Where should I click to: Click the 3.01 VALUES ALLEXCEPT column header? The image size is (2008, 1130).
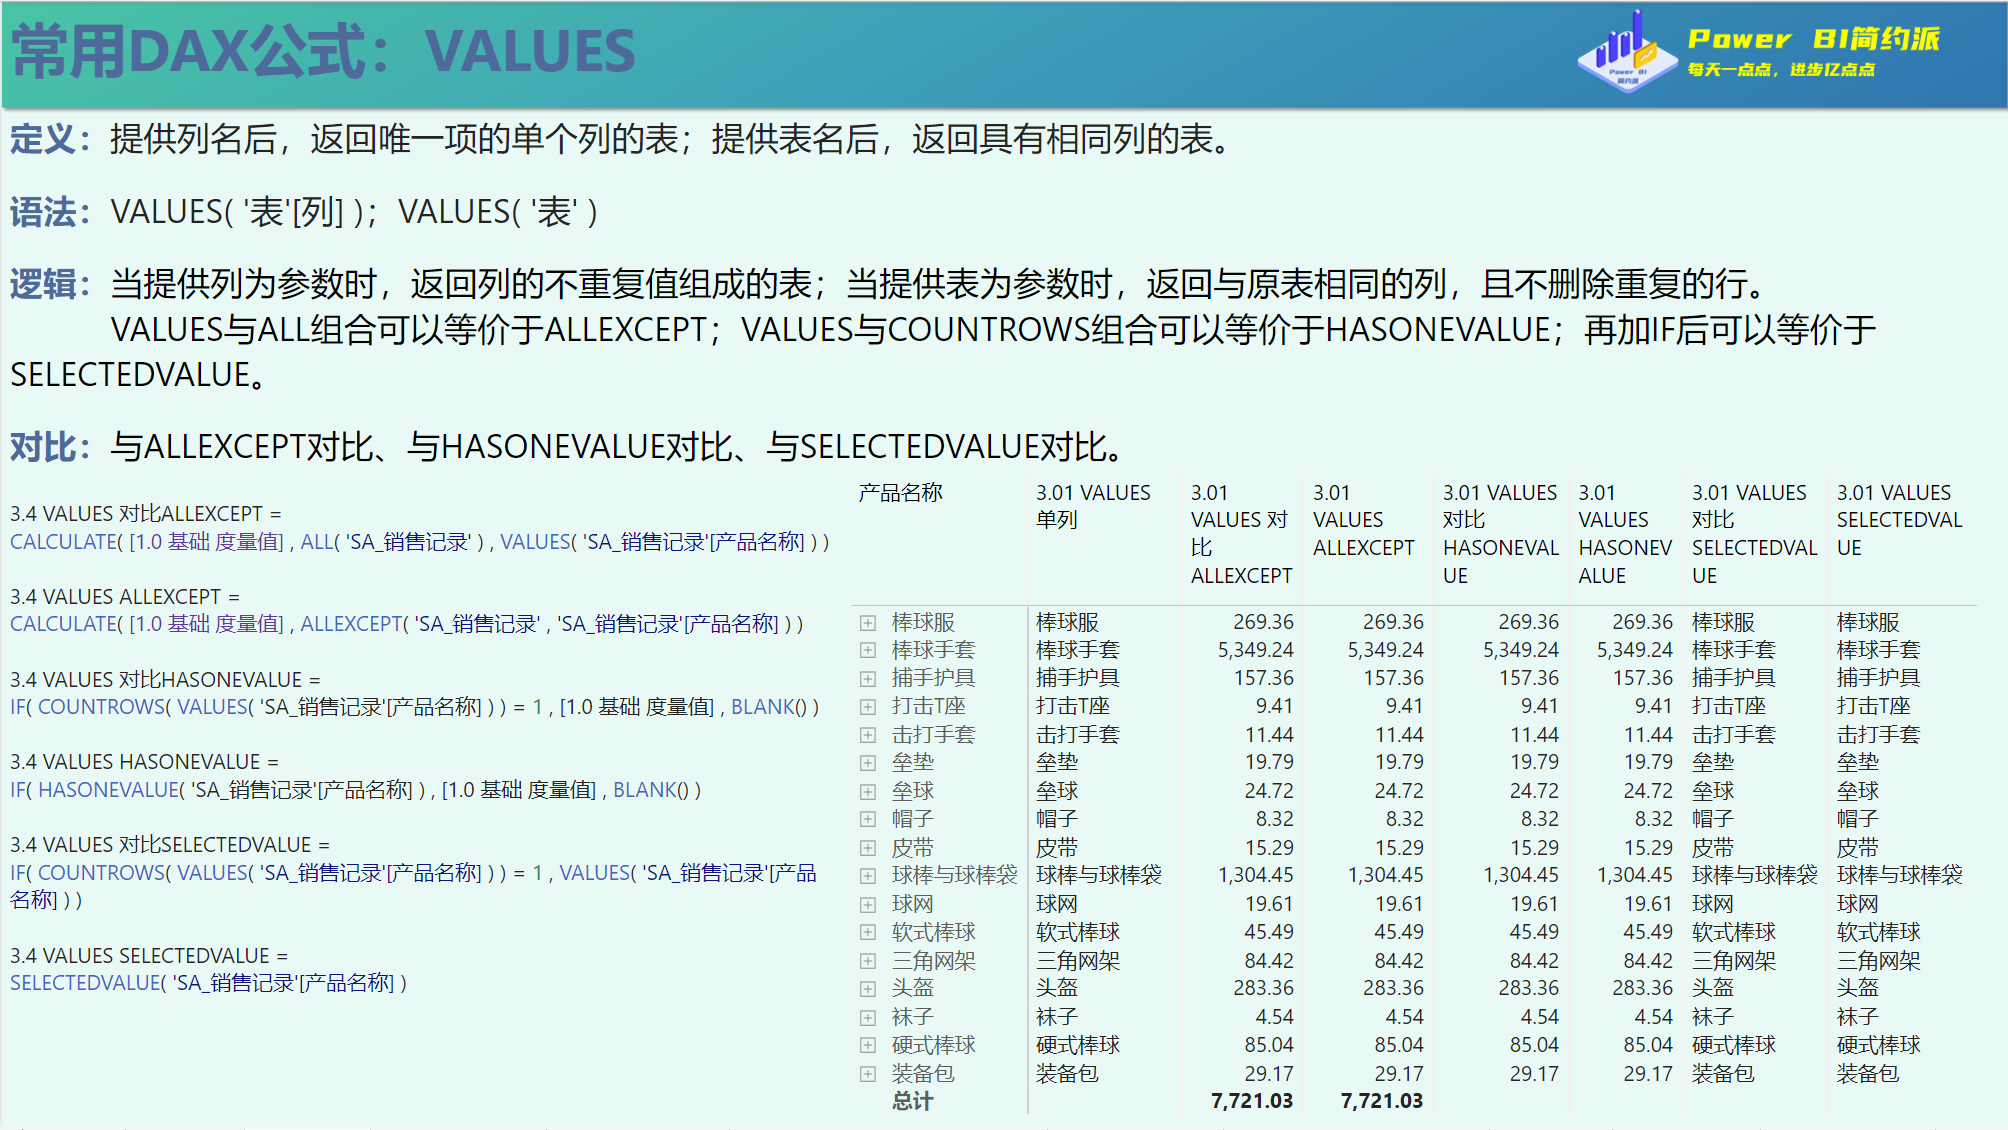(x=1363, y=520)
